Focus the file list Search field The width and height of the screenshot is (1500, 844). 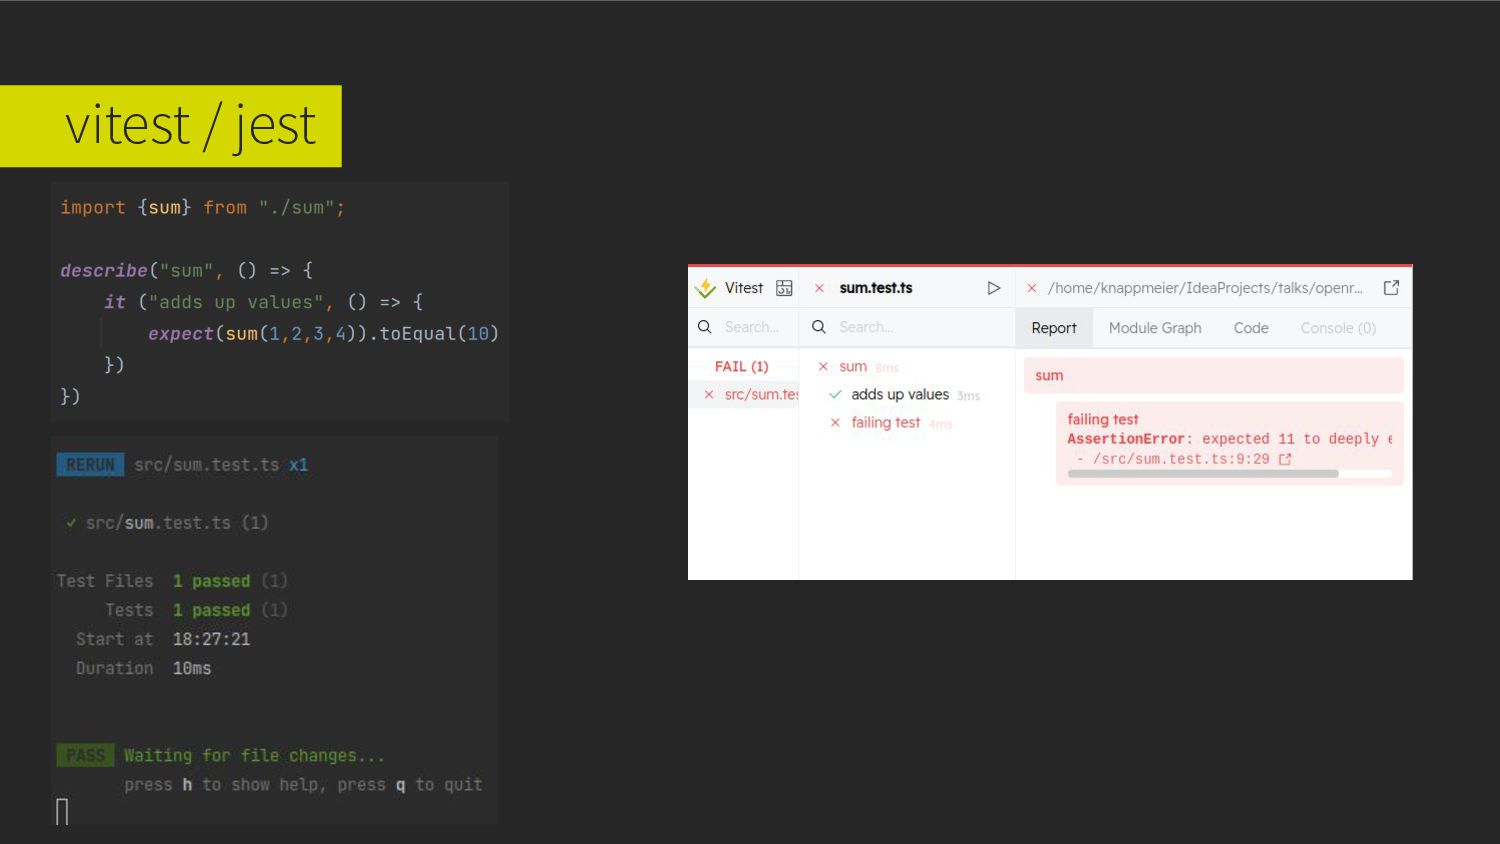point(752,327)
